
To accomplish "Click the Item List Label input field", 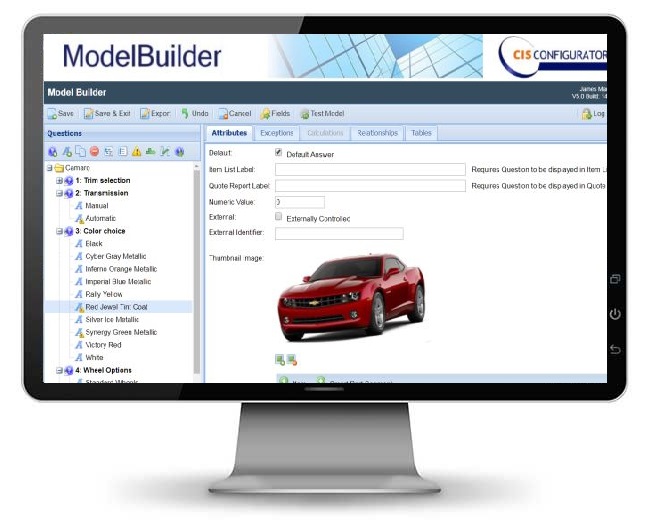I will click(370, 169).
